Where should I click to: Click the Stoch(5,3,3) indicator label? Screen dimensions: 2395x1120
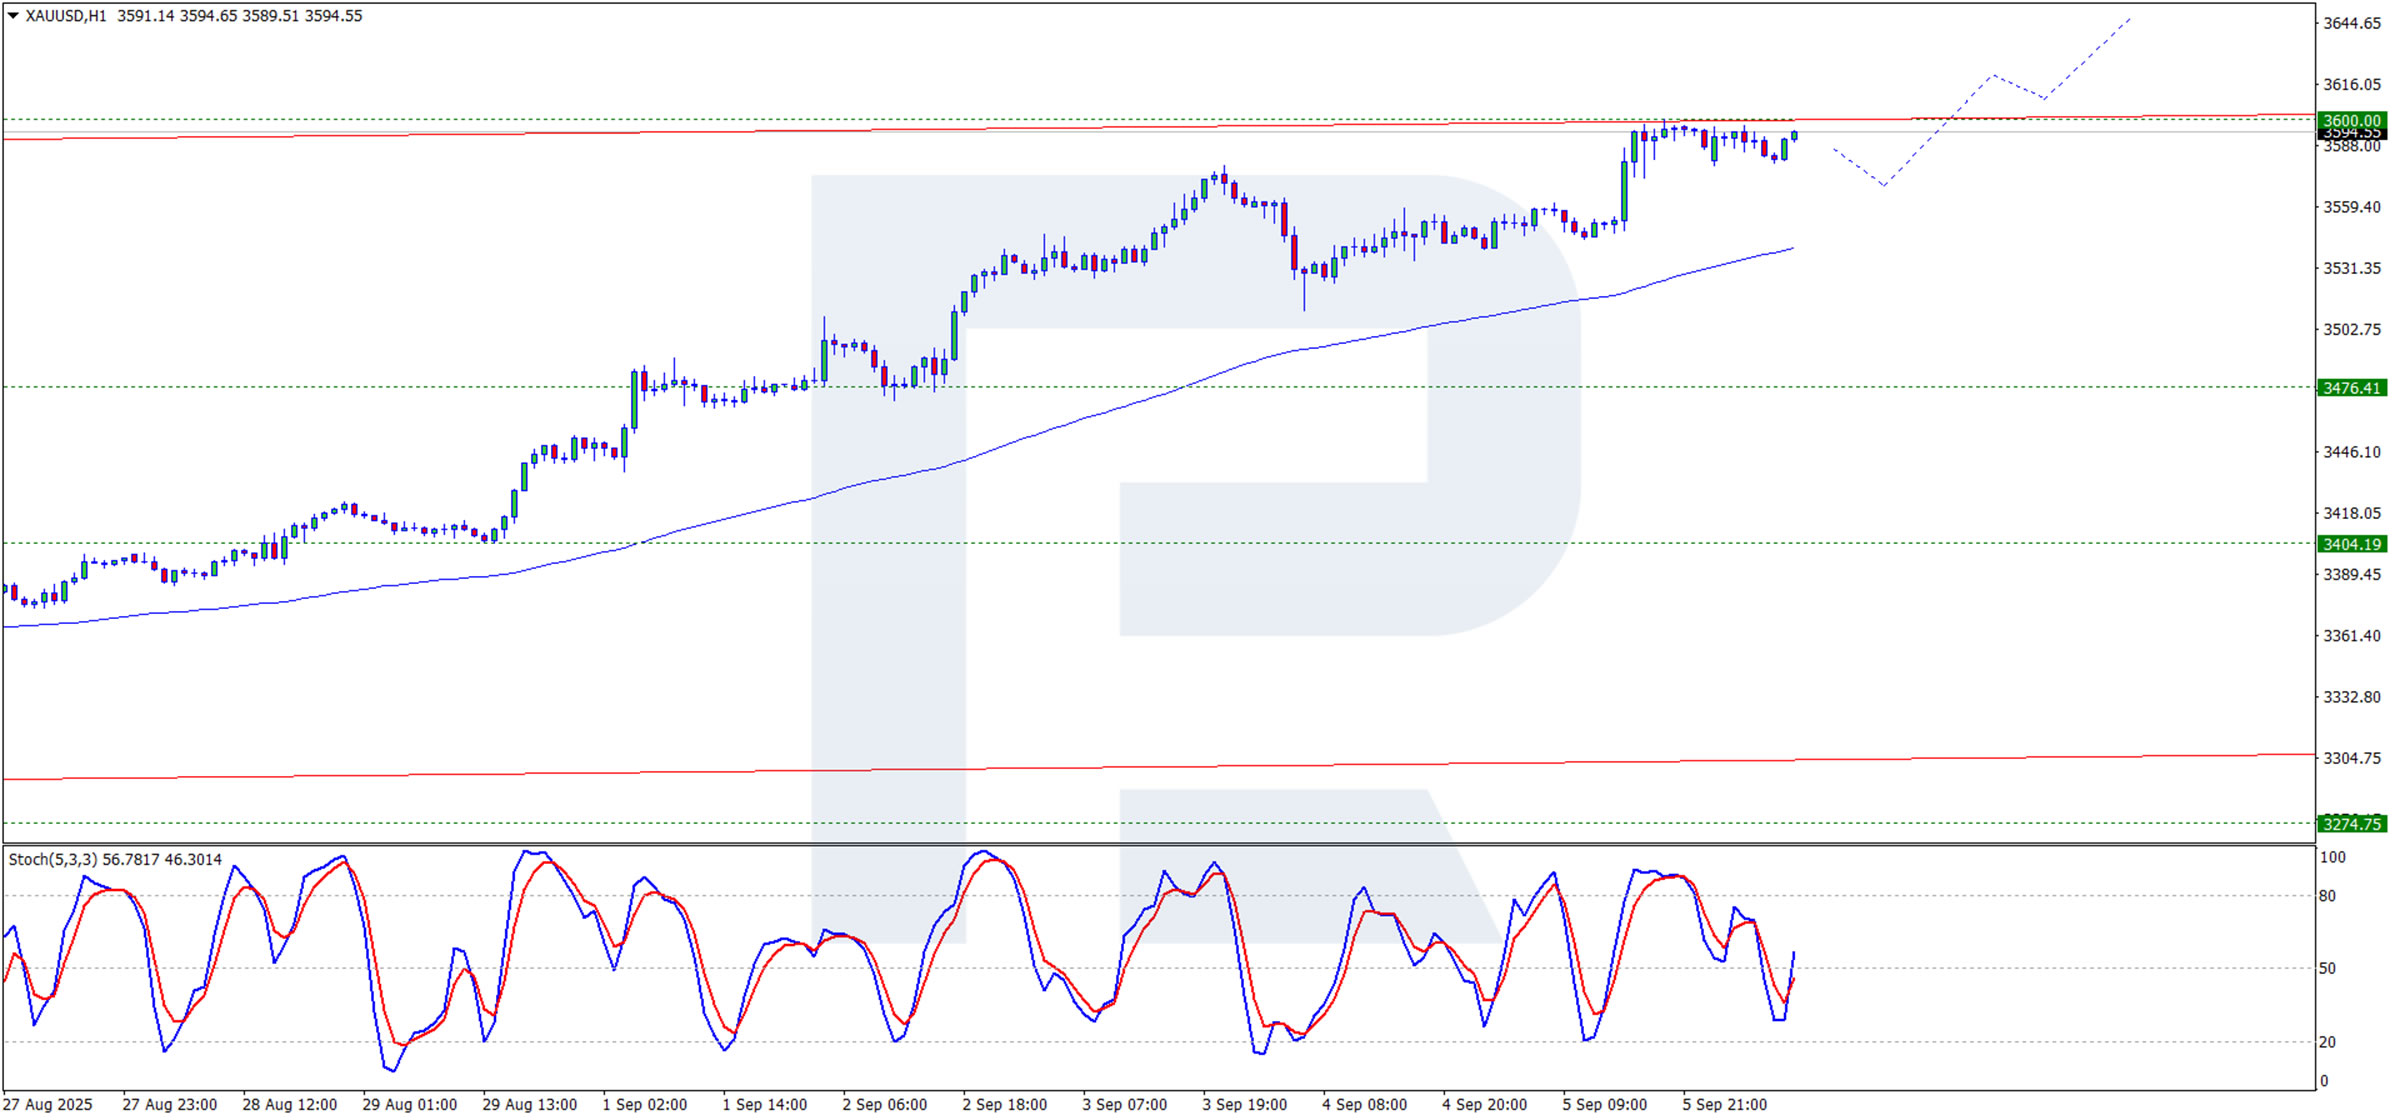click(x=52, y=860)
